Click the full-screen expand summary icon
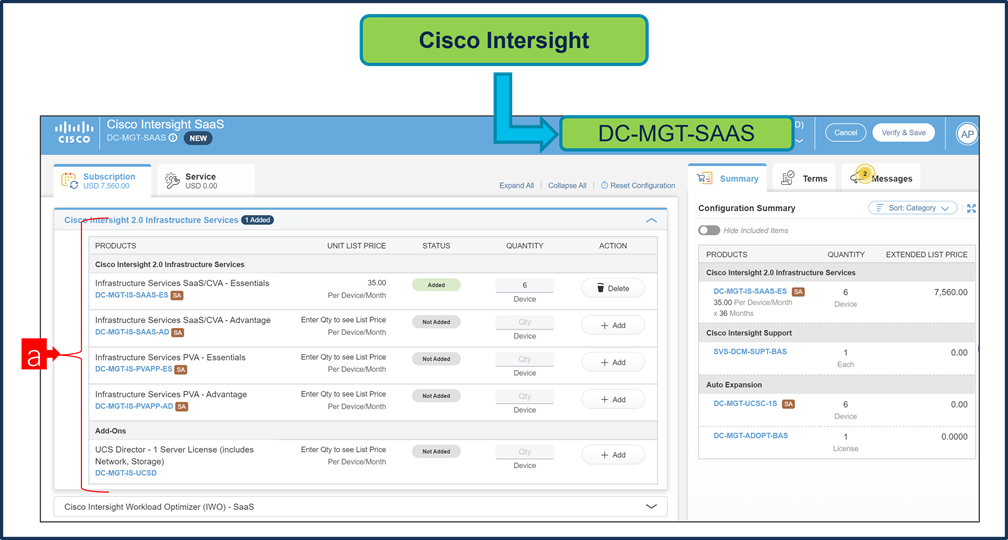 click(x=971, y=208)
